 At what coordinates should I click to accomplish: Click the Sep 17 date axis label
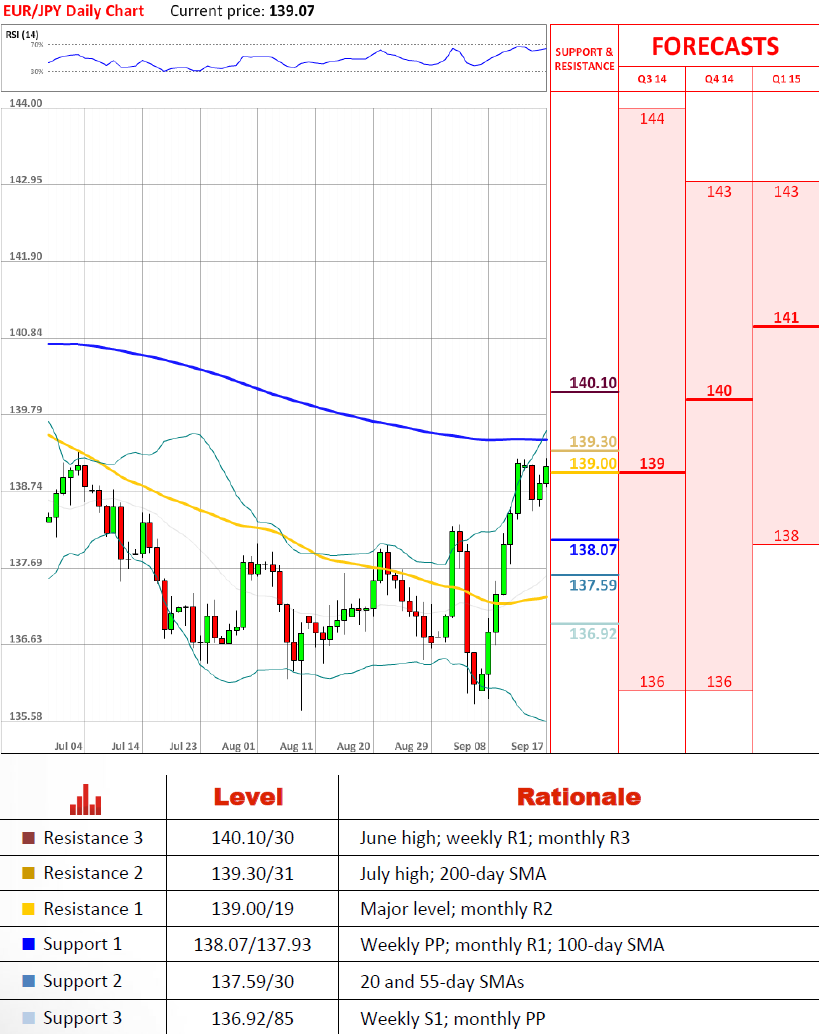pos(527,746)
